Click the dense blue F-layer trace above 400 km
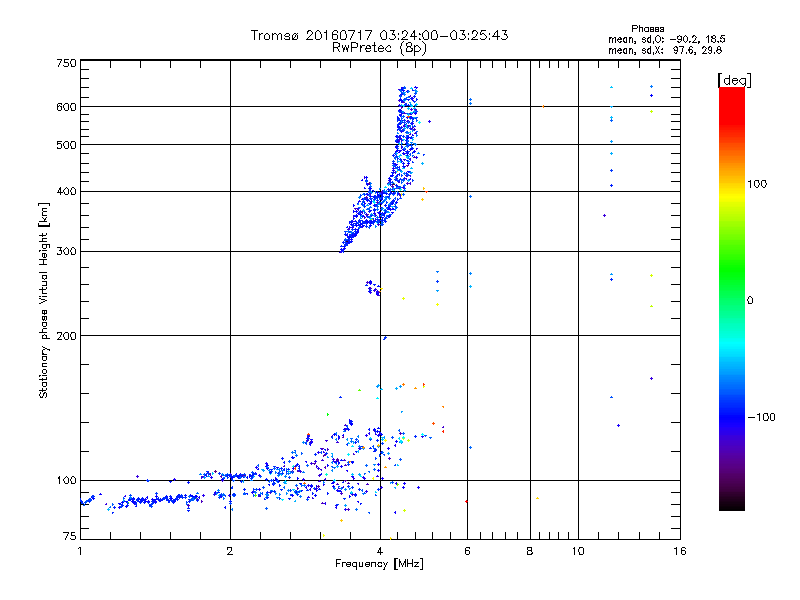The height and width of the screenshot is (600, 800). [x=407, y=138]
